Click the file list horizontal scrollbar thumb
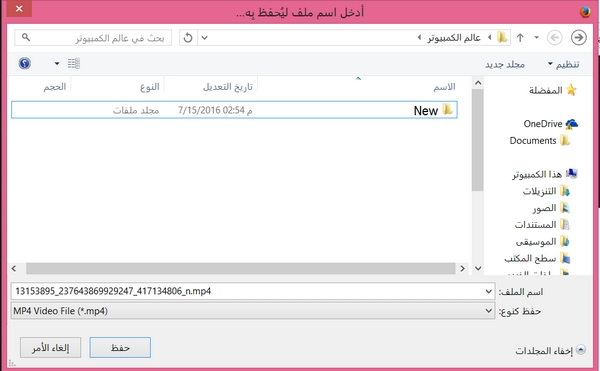Image resolution: width=600 pixels, height=371 pixels. (241, 268)
